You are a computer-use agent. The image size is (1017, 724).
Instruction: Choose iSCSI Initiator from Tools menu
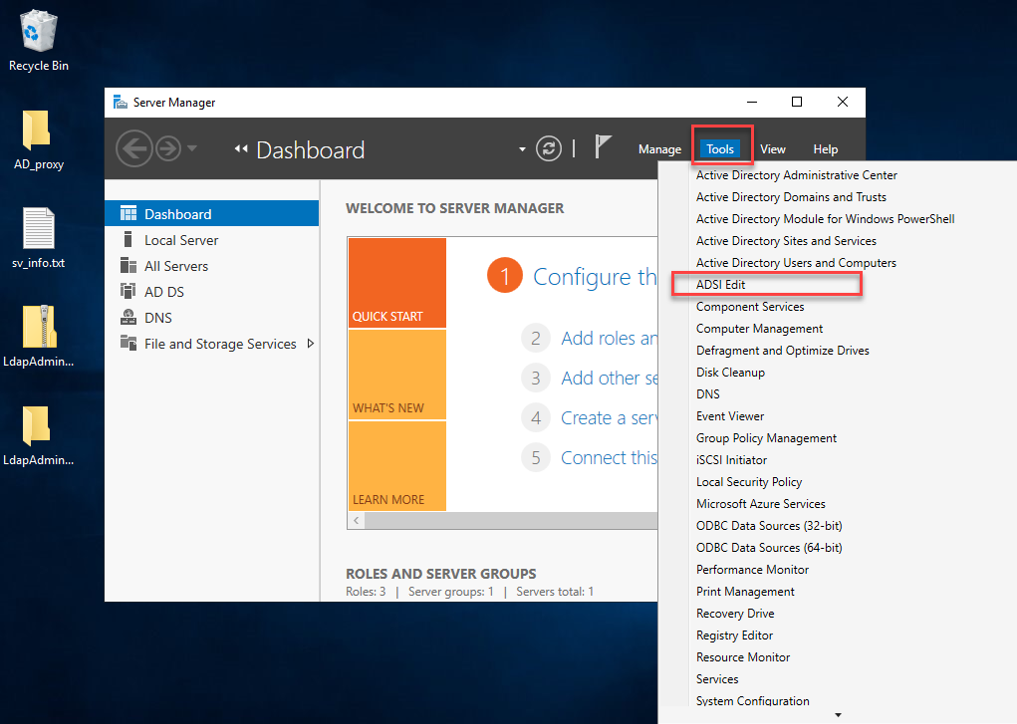[731, 460]
